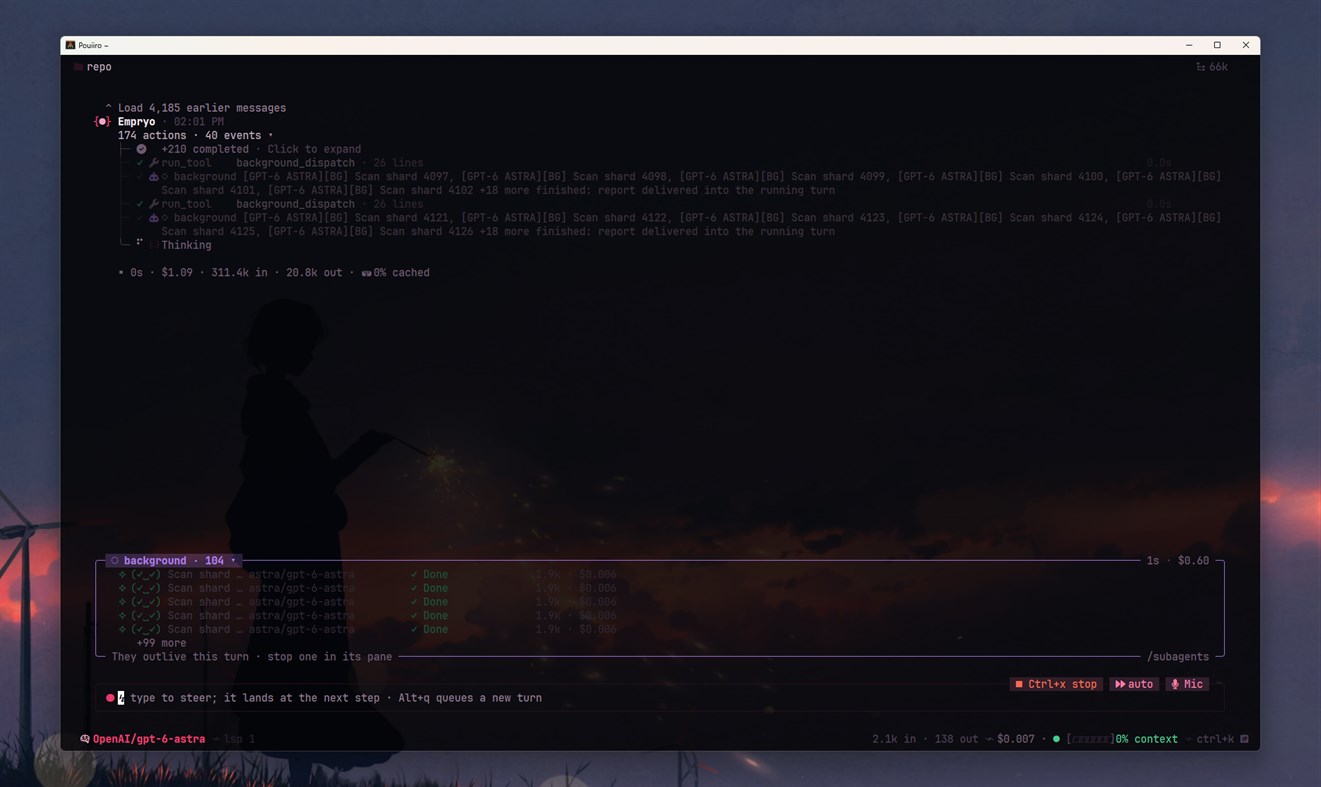Click the completed checkmark circle icon
The image size is (1321, 787).
141,149
